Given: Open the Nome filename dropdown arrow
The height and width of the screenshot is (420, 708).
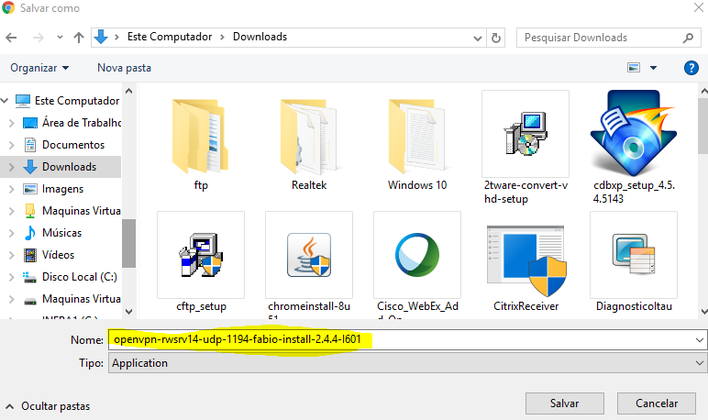Looking at the screenshot, I should click(x=699, y=340).
